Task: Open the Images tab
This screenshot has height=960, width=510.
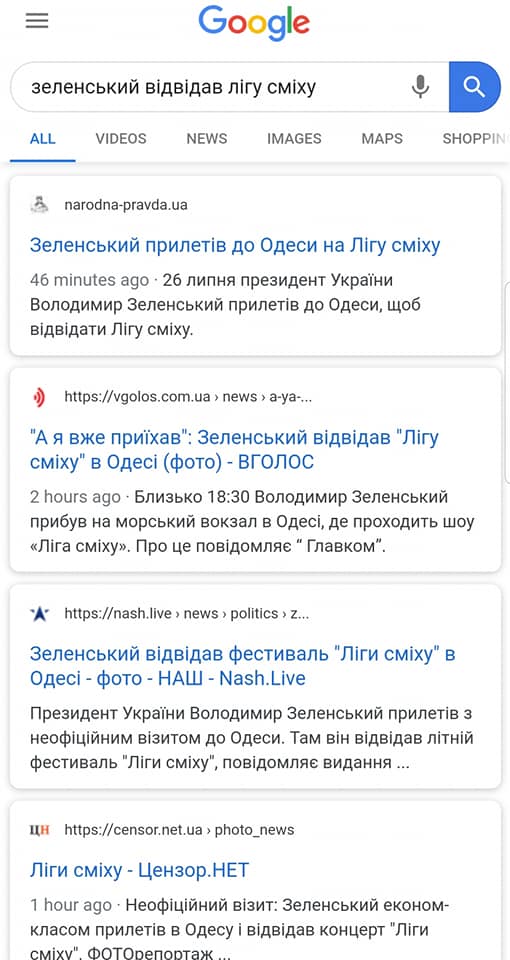Action: 294,139
